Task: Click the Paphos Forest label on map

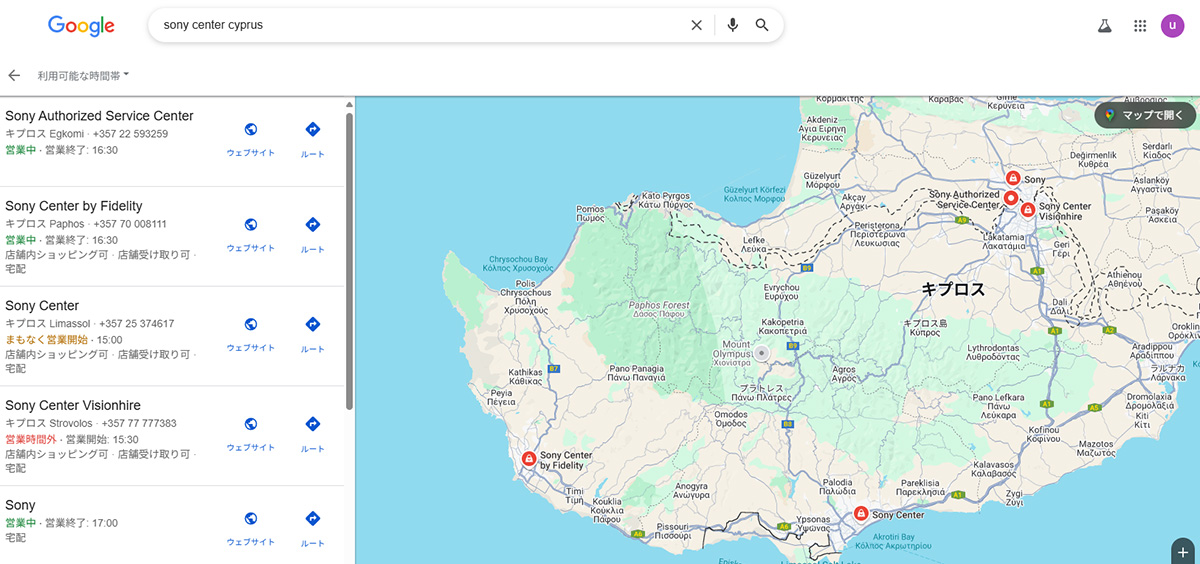Action: (660, 309)
